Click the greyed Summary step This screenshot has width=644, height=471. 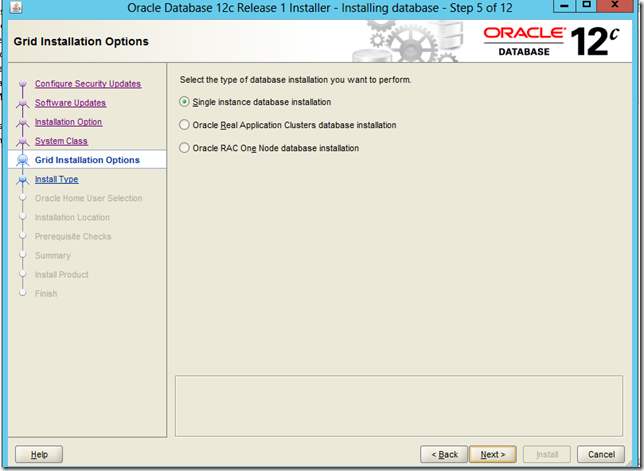pos(53,255)
